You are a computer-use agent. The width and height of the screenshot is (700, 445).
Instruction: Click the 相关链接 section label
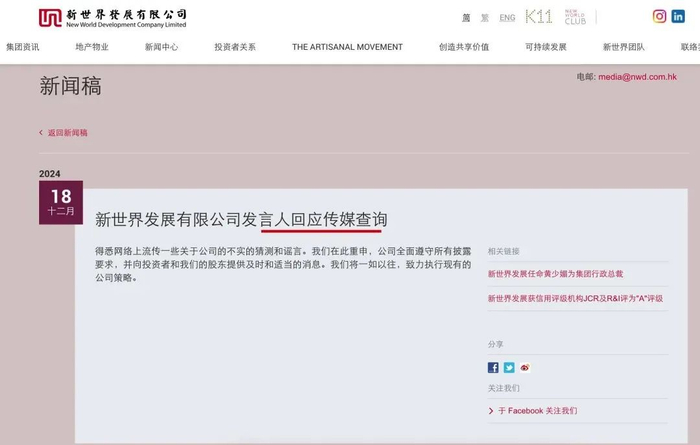coord(503,251)
